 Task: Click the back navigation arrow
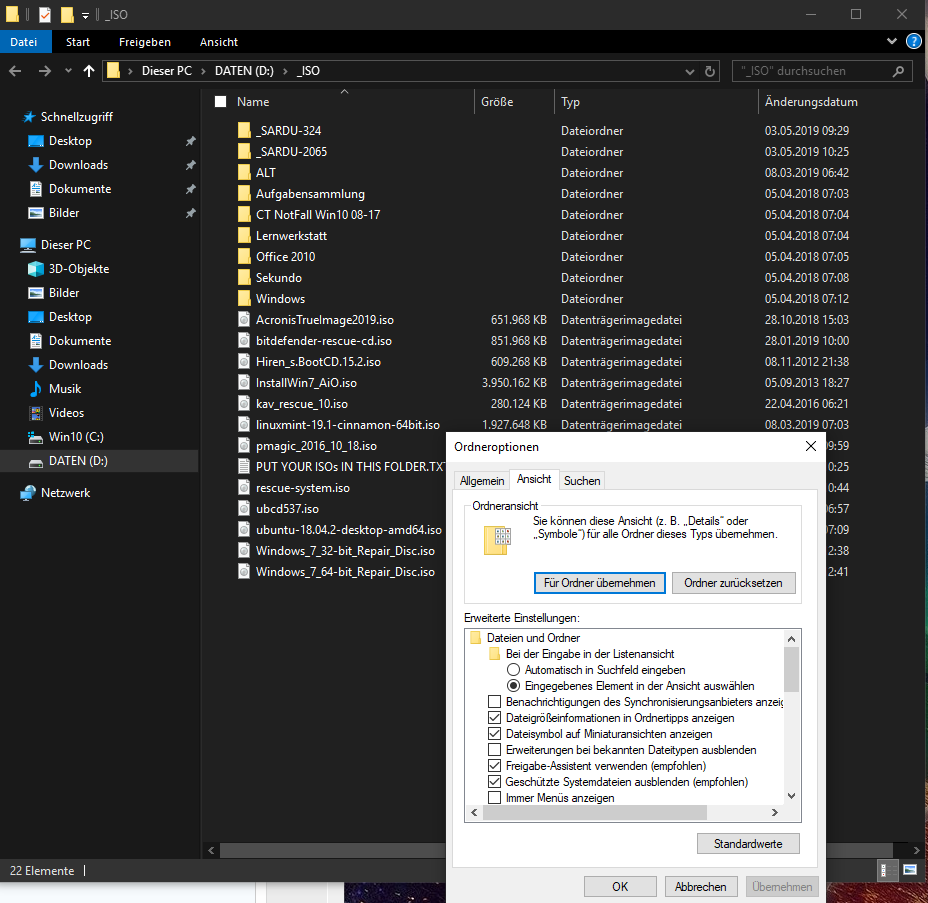click(x=15, y=71)
